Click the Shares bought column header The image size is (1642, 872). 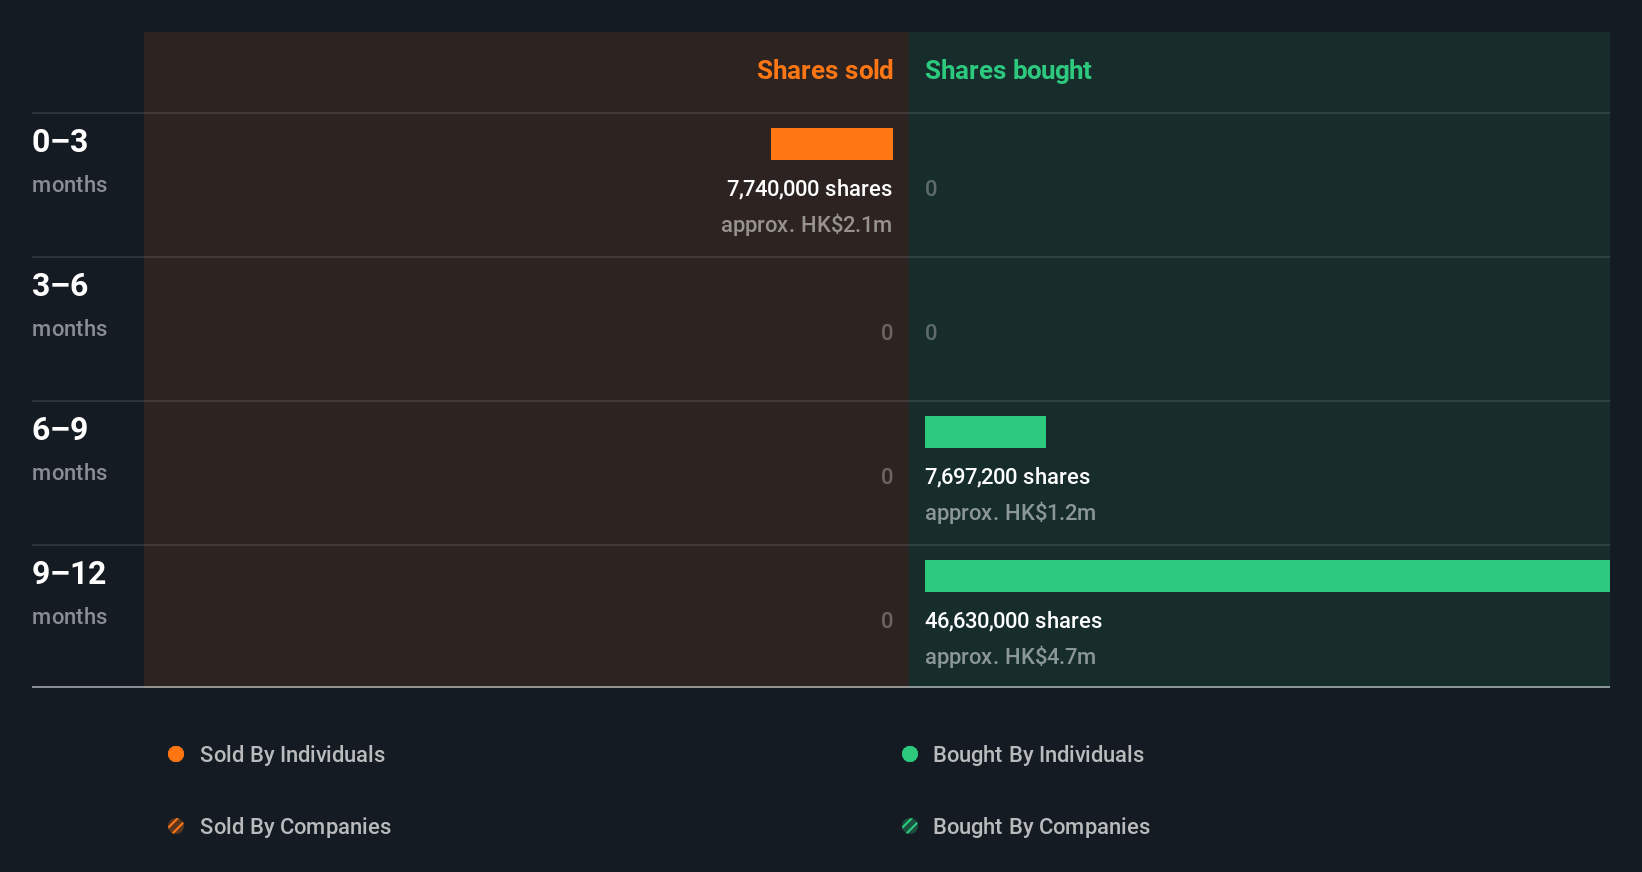(1008, 70)
